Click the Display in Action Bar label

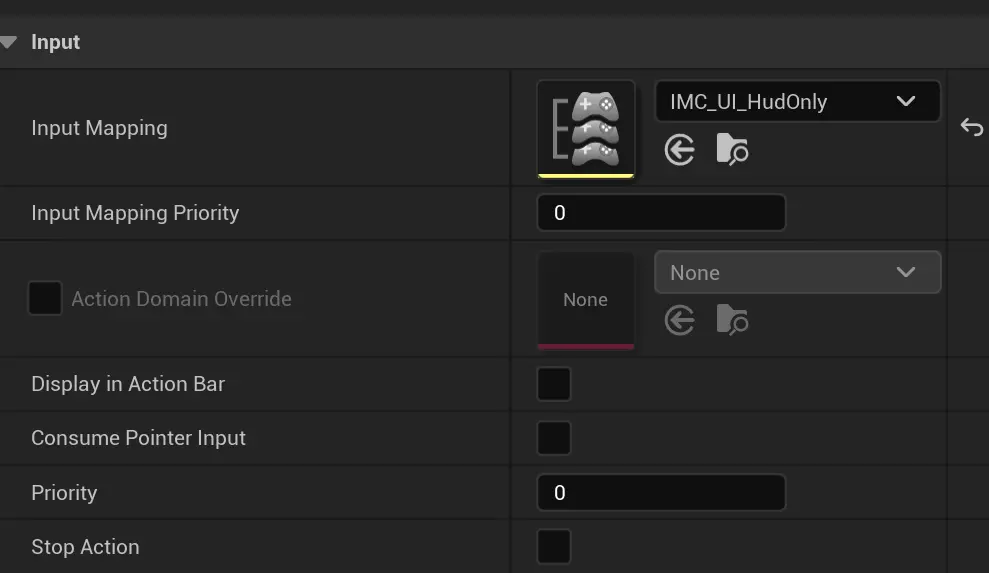(x=128, y=384)
